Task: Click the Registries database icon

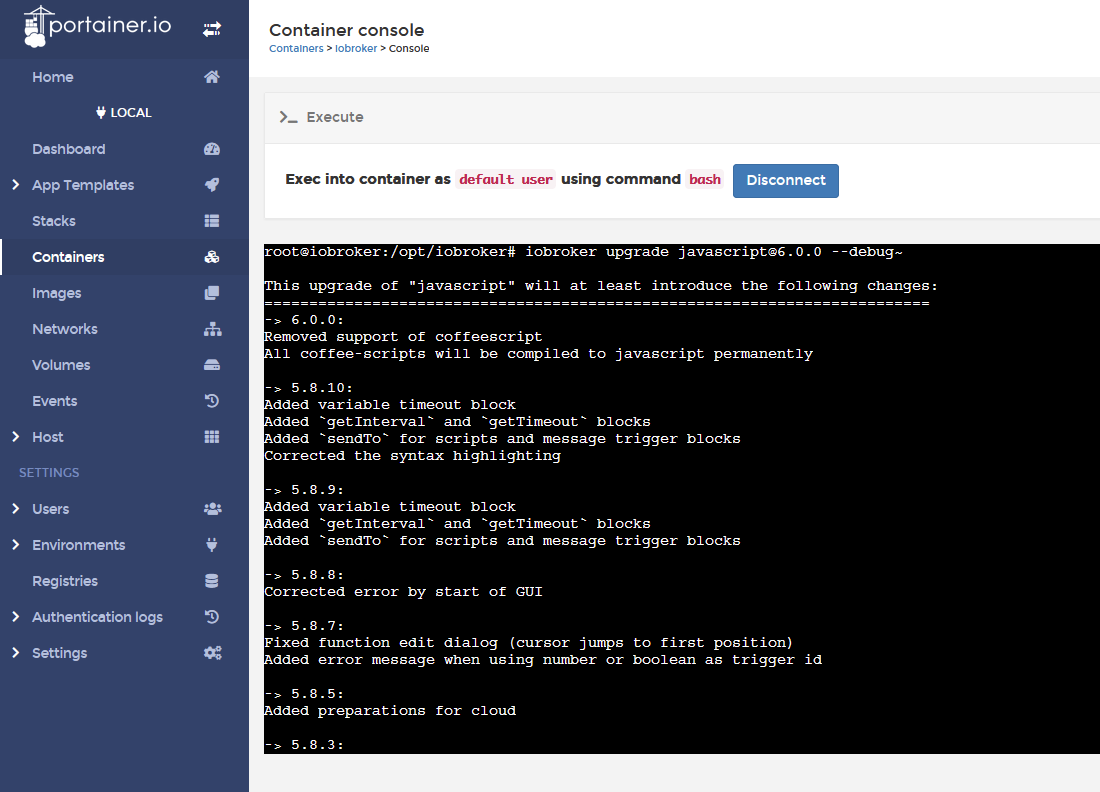Action: (212, 581)
